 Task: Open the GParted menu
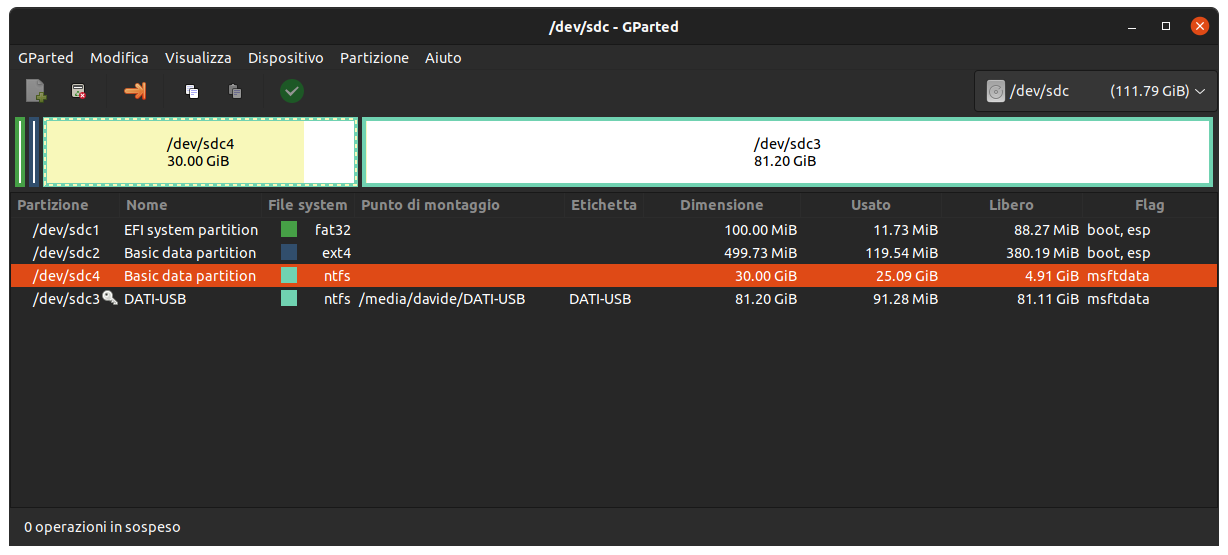(46, 58)
